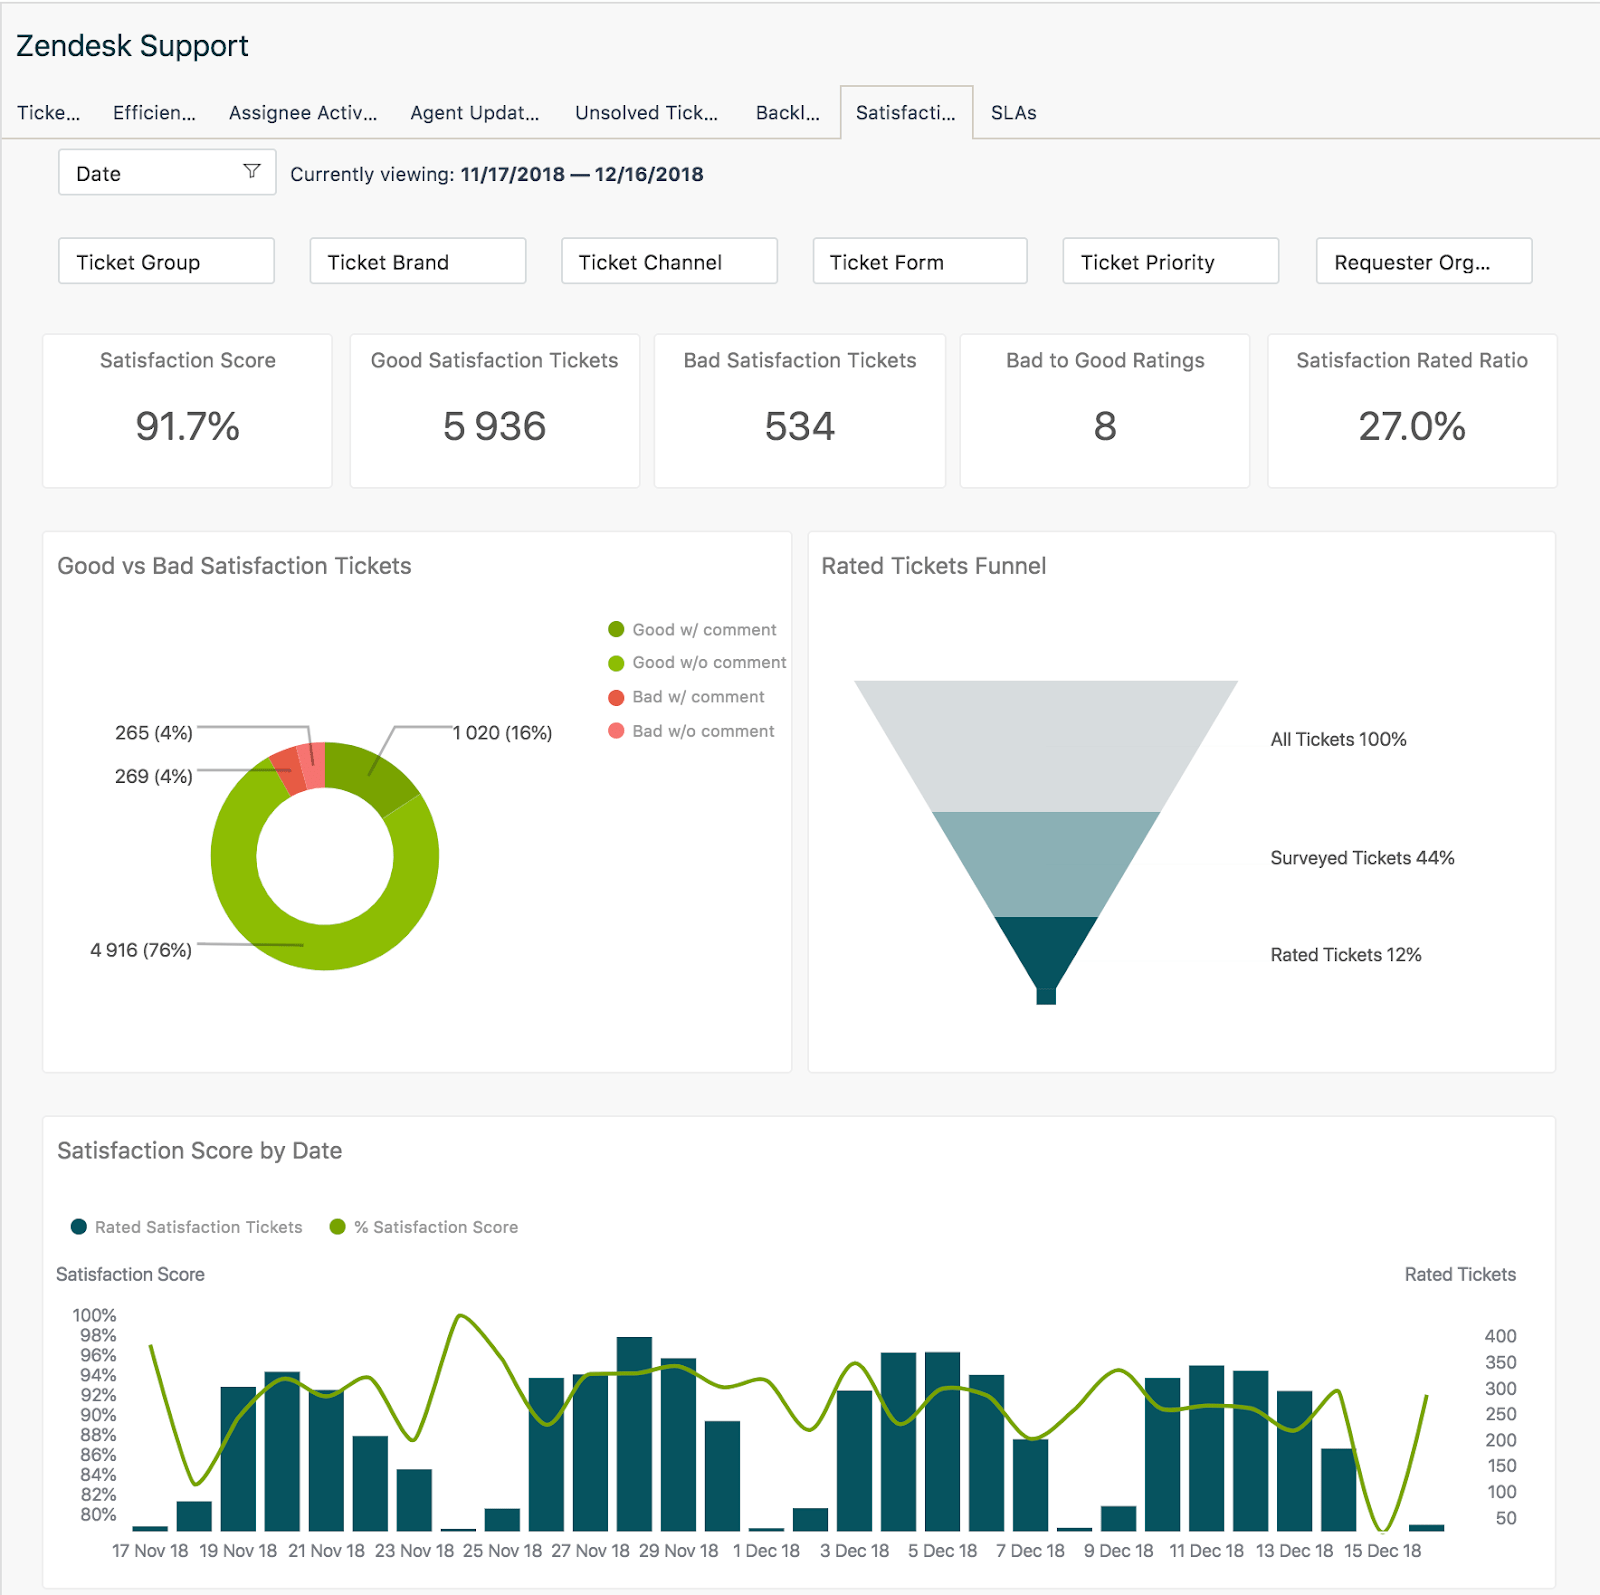This screenshot has width=1600, height=1595.
Task: Click the Bad to Good Ratings 8 value
Action: pos(1105,427)
